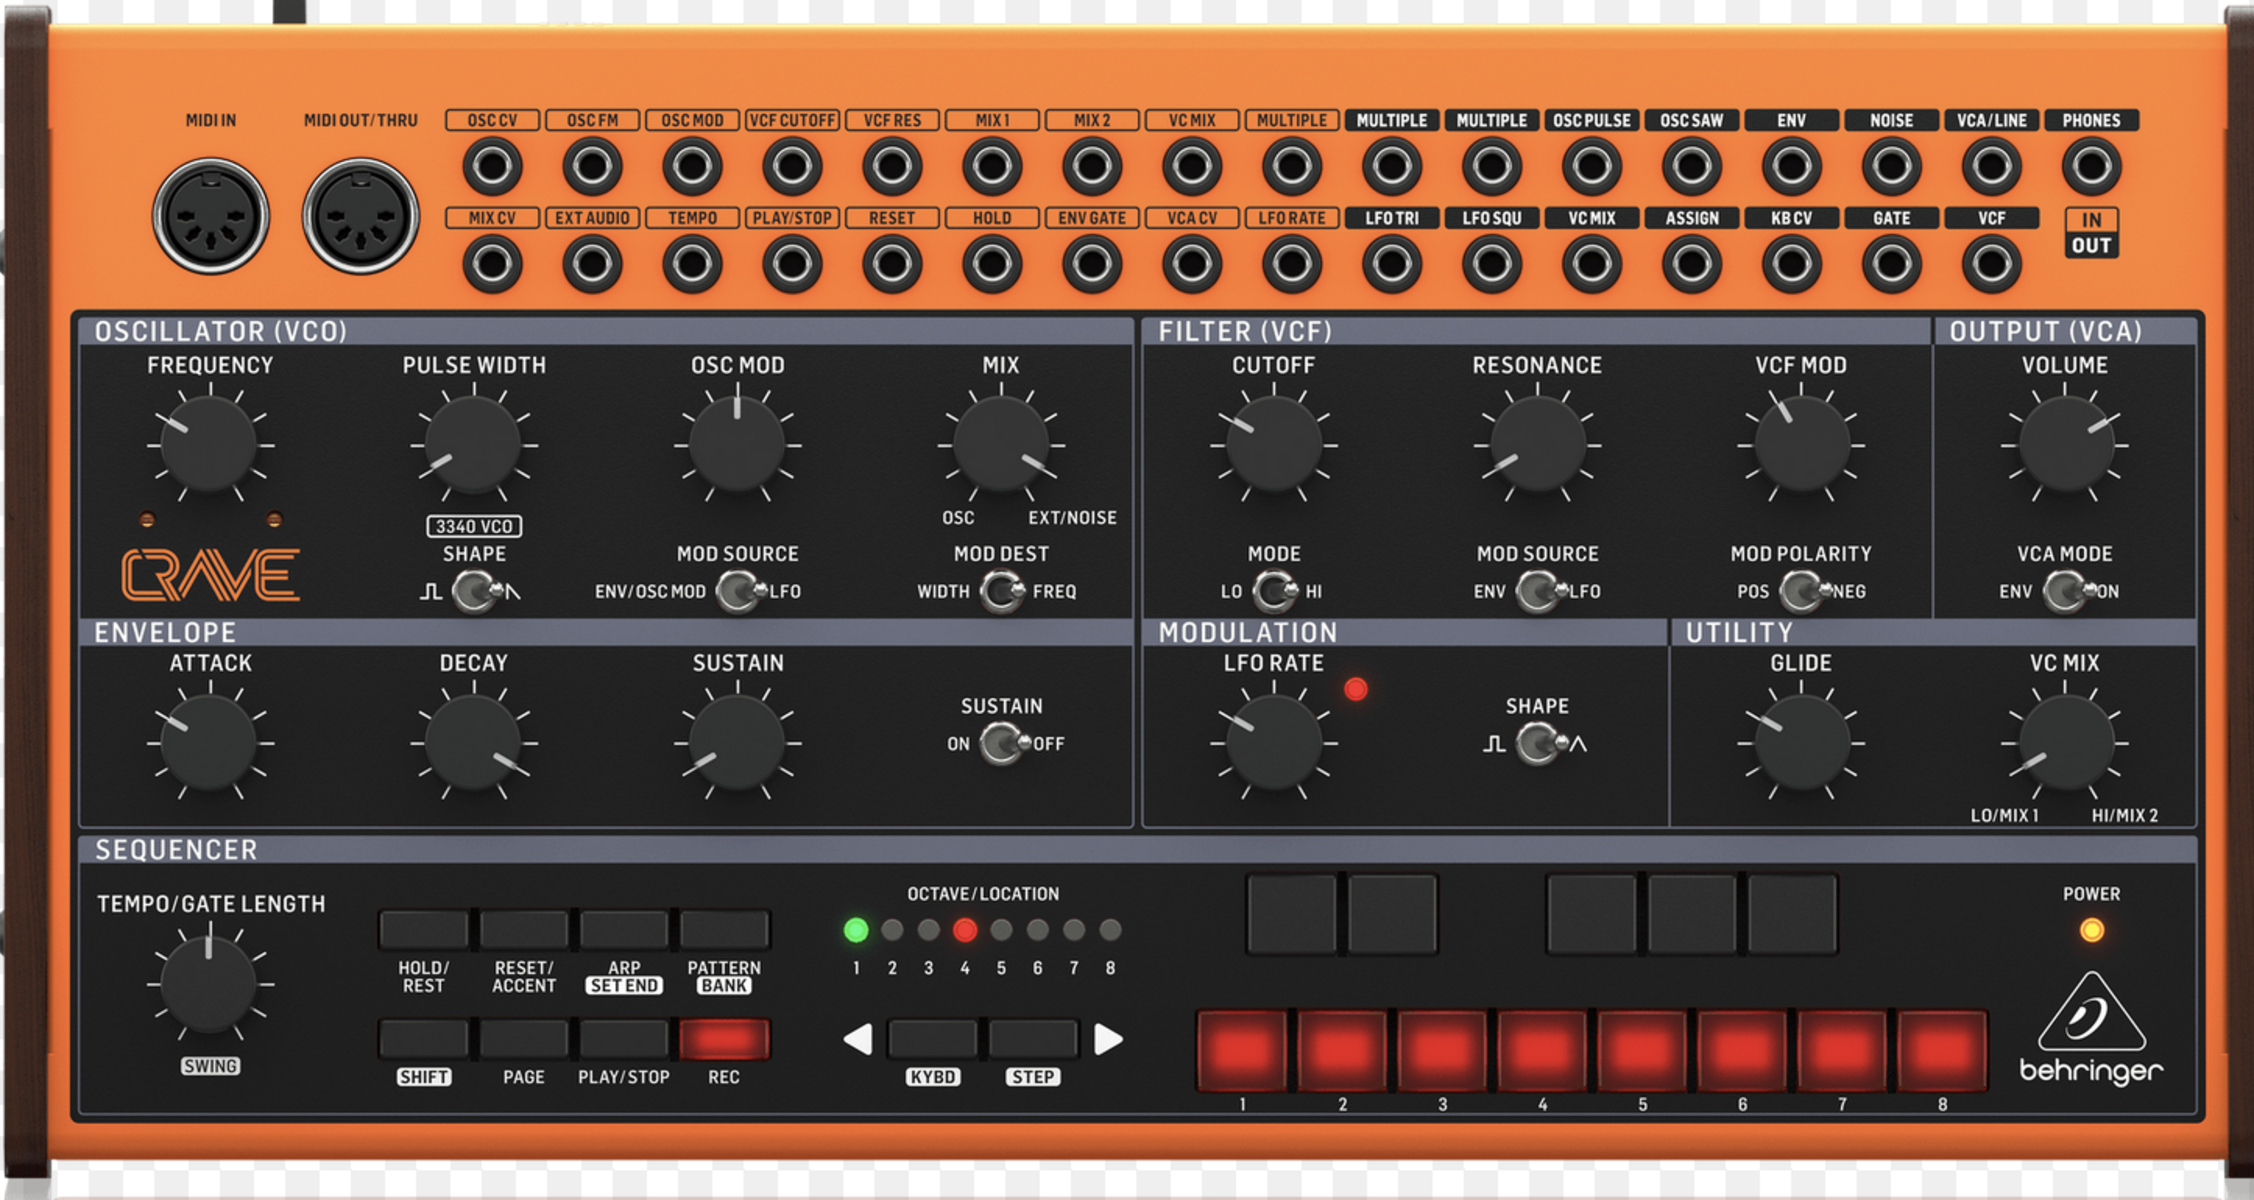Click the ASSIGN output jack
The image size is (2254, 1200).
(x=1691, y=264)
